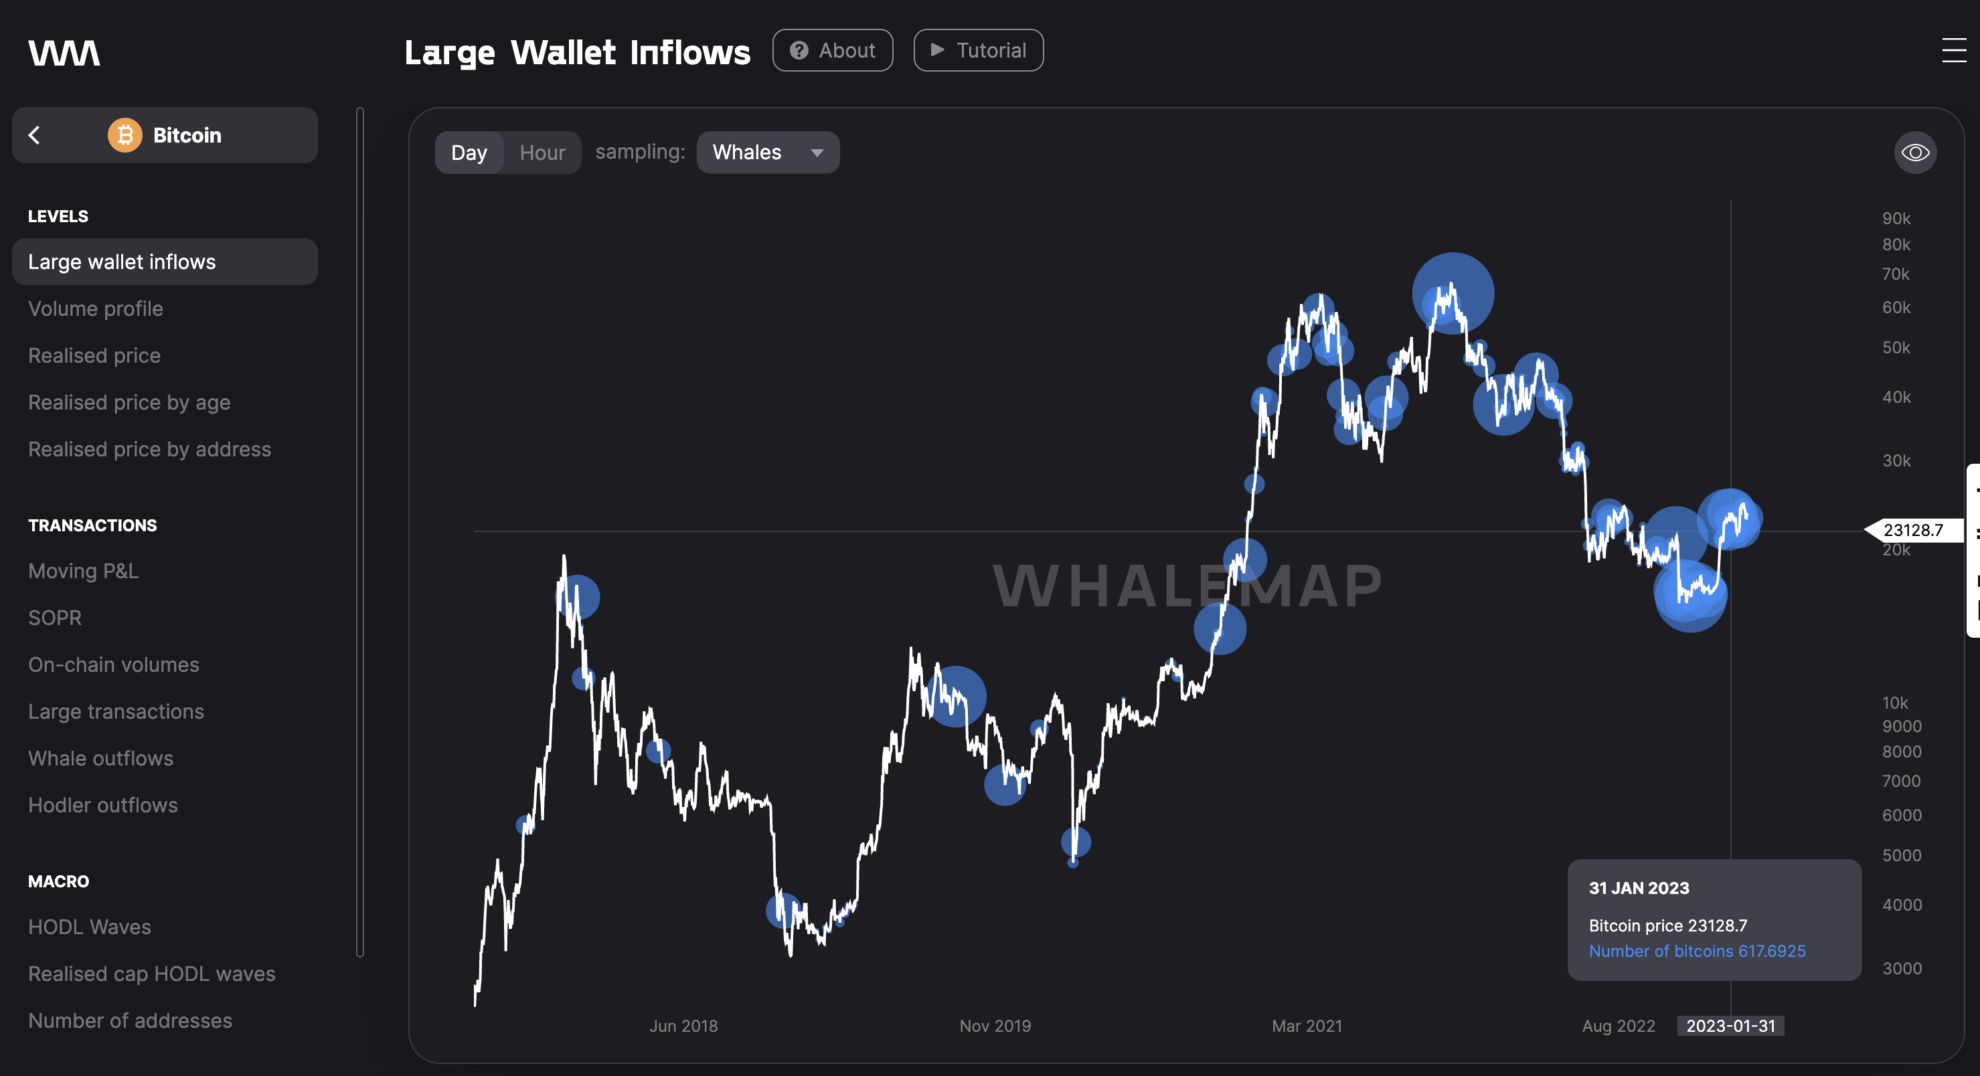Viewport: 1980px width, 1076px height.
Task: Collapse the MACRO section
Action: pyautogui.click(x=59, y=880)
